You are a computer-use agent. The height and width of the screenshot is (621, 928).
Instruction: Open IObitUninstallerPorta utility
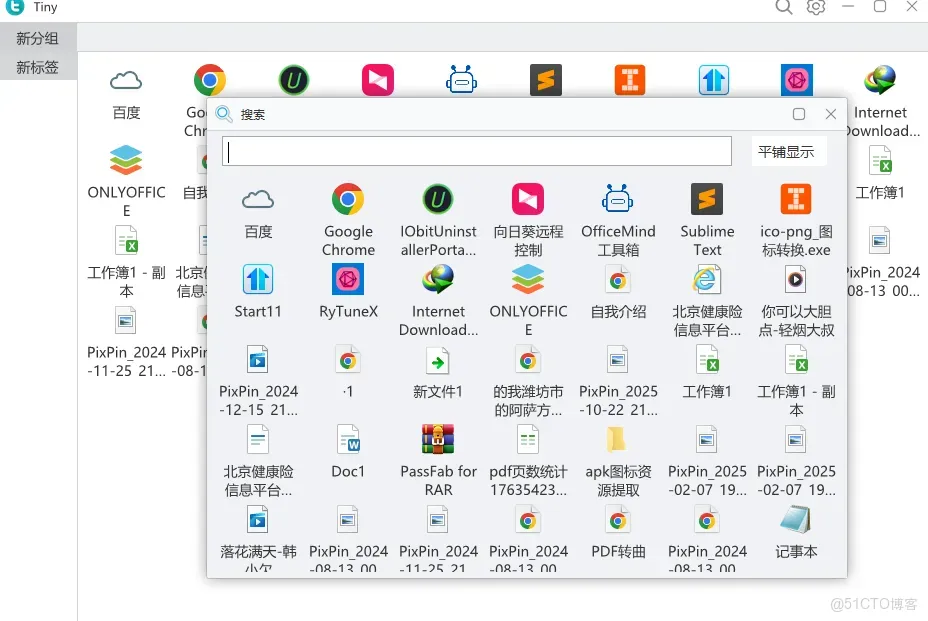(438, 199)
